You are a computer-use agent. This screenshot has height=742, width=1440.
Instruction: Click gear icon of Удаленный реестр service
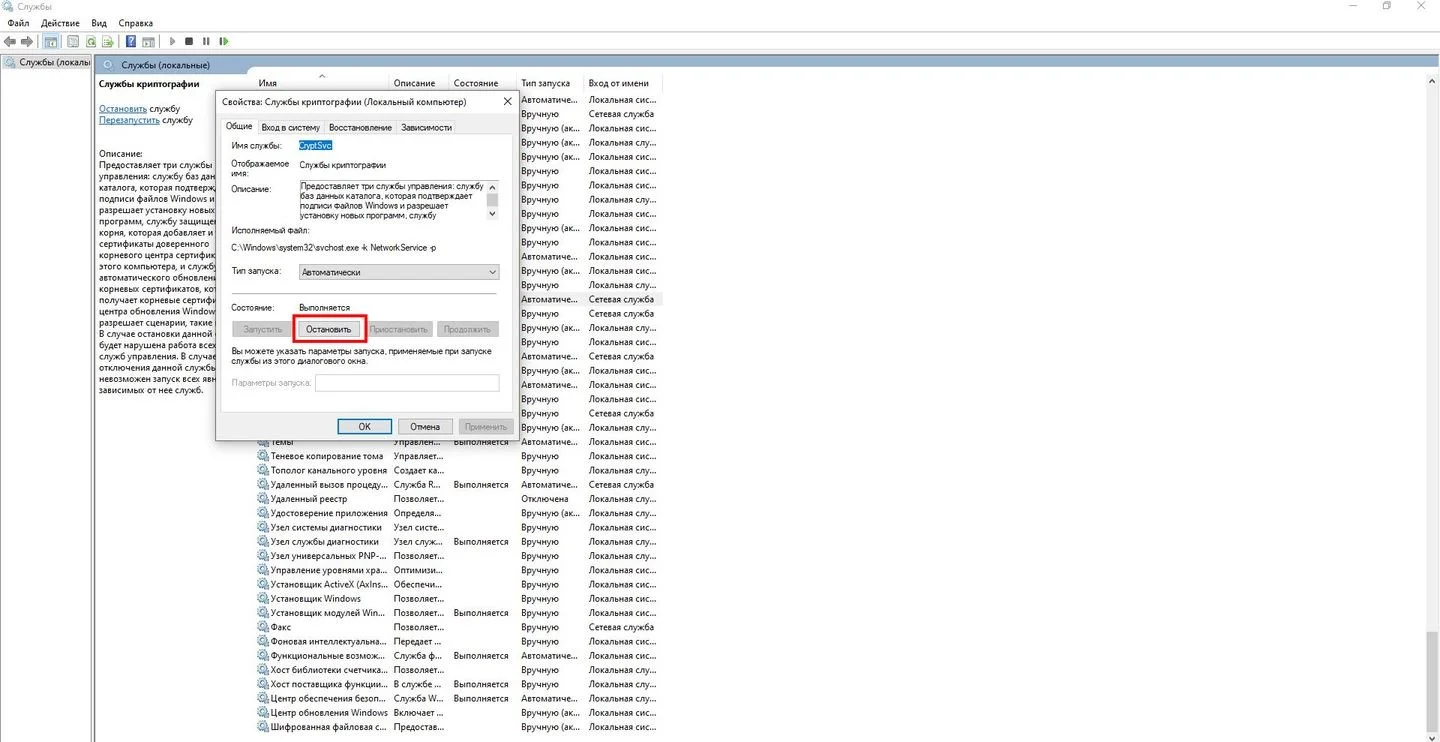263,499
